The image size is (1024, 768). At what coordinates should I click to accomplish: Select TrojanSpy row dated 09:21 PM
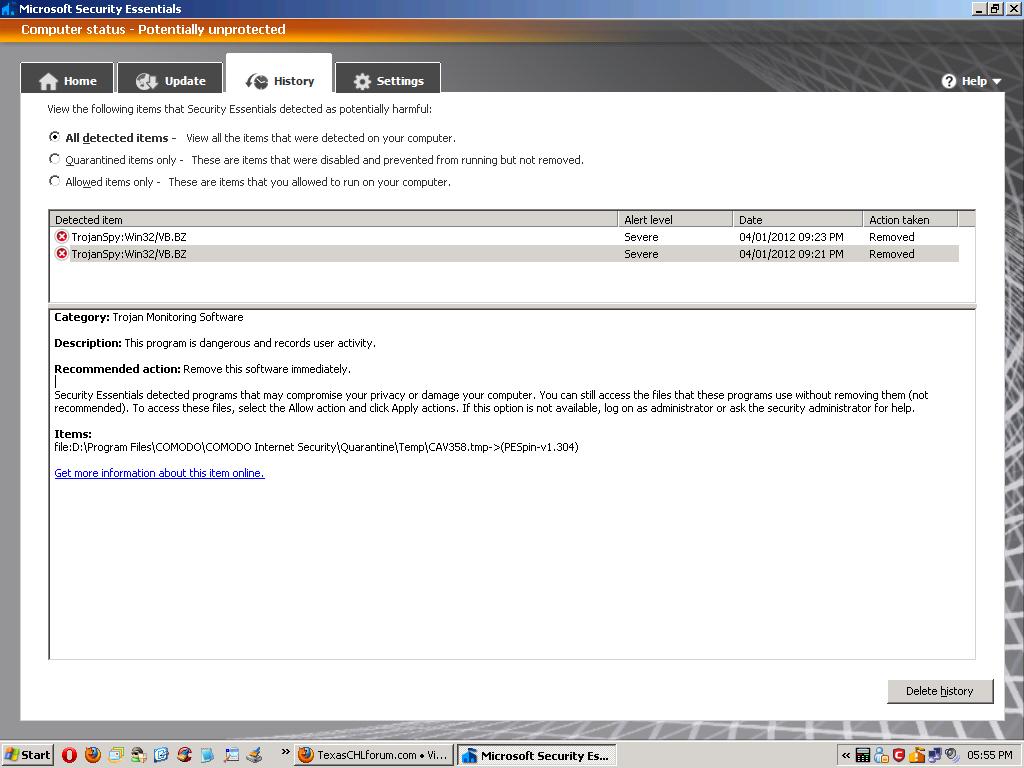(504, 253)
